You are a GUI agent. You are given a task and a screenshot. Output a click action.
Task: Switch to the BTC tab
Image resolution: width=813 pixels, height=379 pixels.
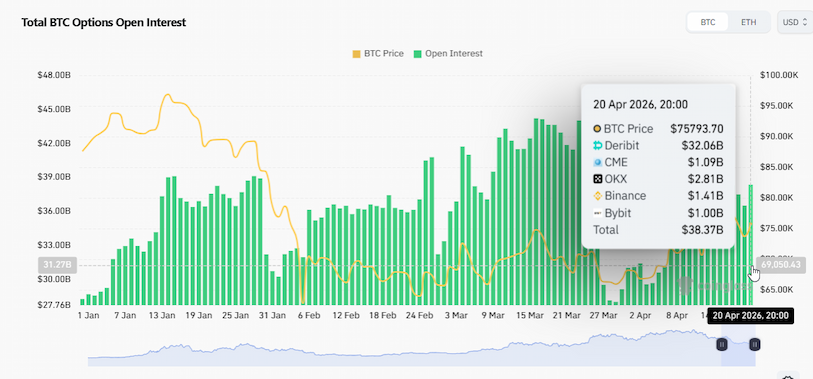[708, 22]
